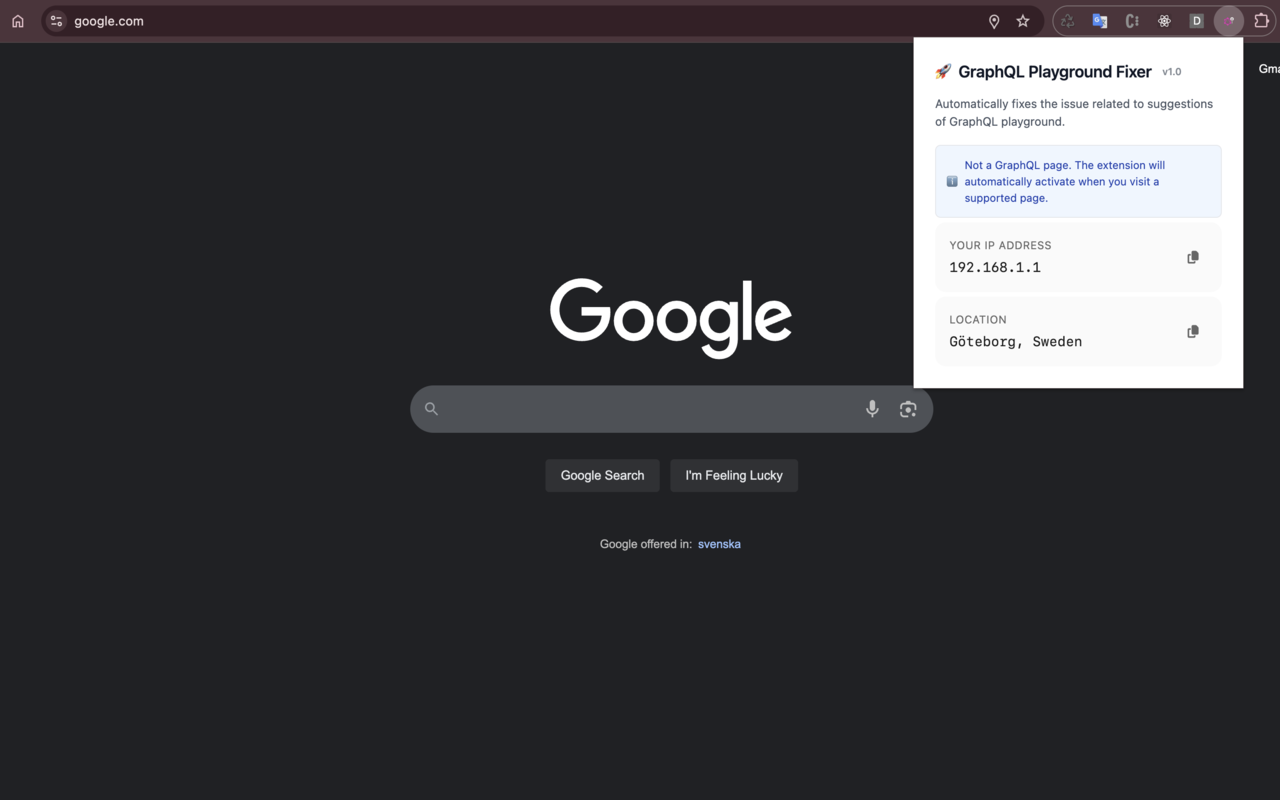The width and height of the screenshot is (1280, 800).
Task: Click the magnifier icon in search box
Action: pyautogui.click(x=431, y=409)
